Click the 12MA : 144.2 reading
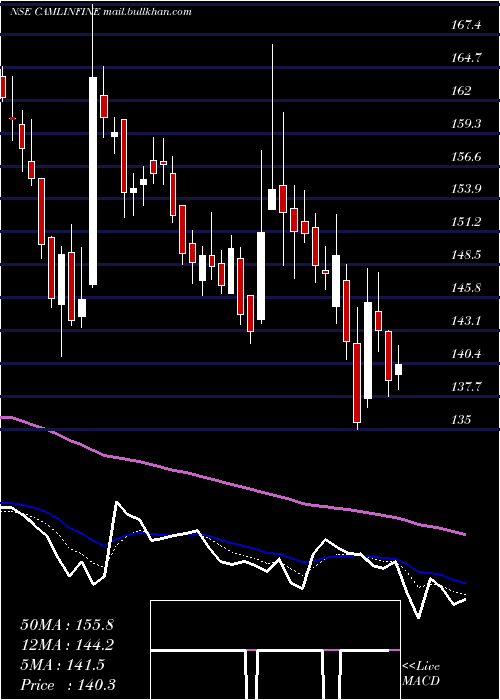The height and width of the screenshot is (700, 500). [x=67, y=645]
